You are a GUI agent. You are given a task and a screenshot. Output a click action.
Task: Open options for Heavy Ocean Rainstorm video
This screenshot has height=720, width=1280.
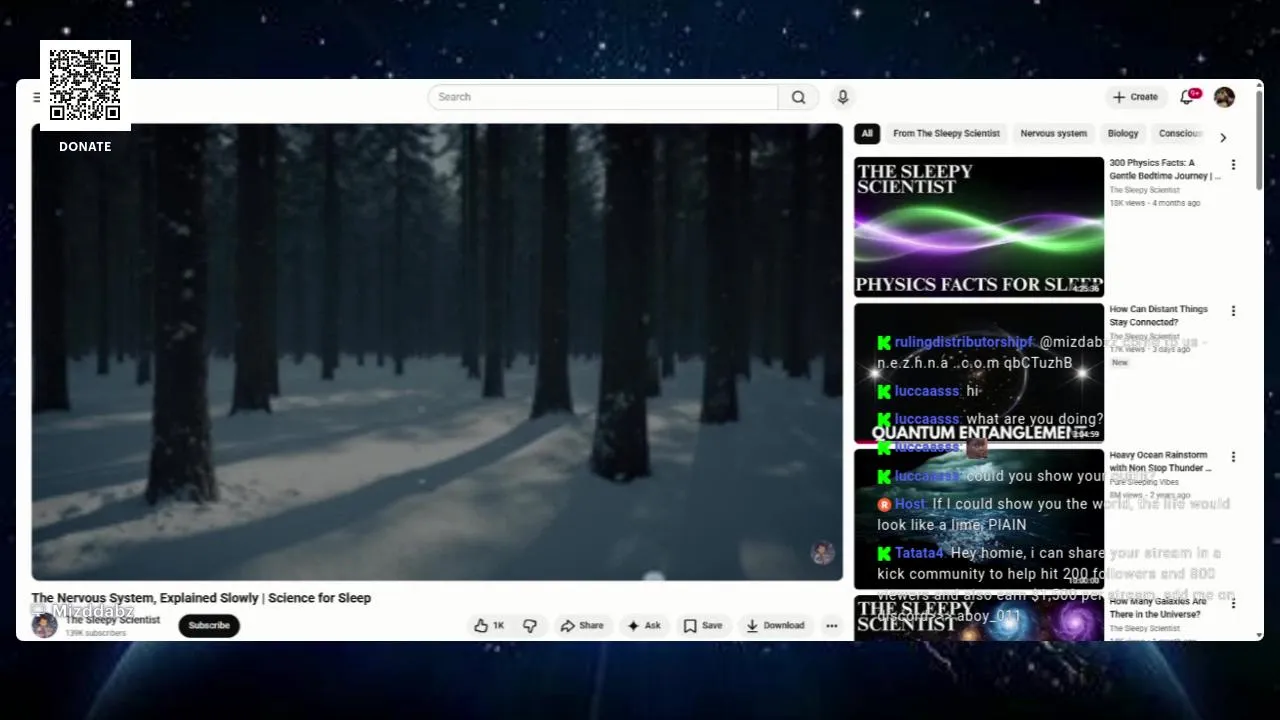click(x=1233, y=457)
